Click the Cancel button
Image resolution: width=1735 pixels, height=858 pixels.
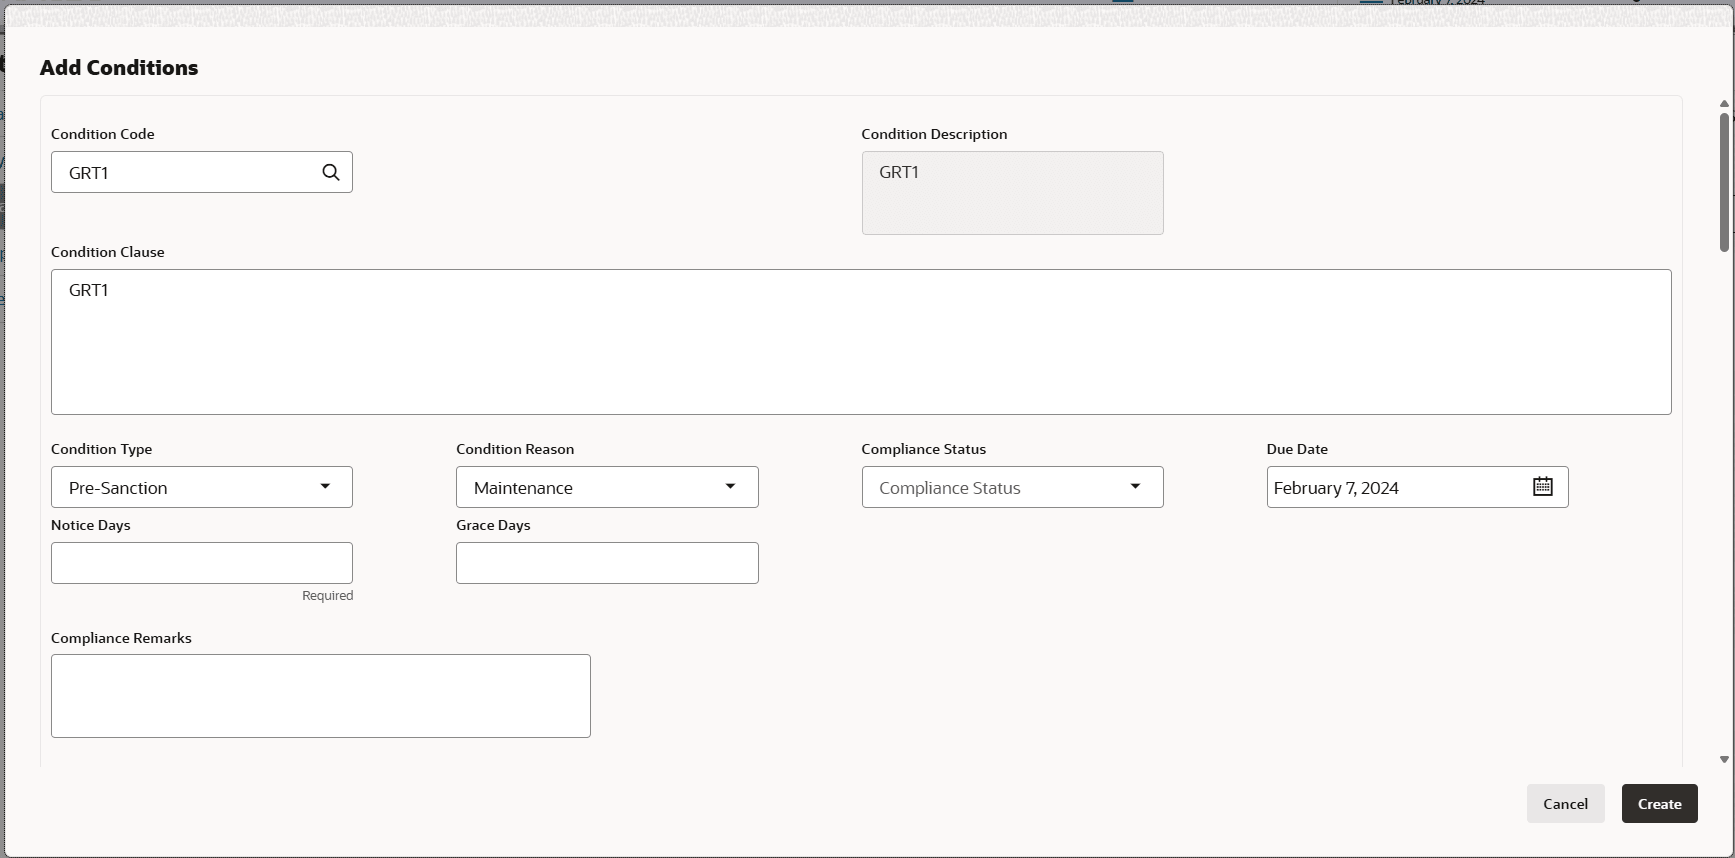pos(1566,804)
